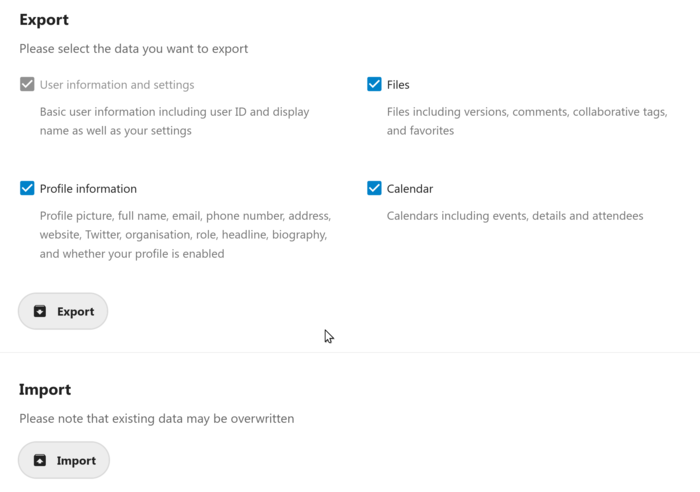Disable the Calendar export checkbox
The height and width of the screenshot is (492, 700).
[374, 188]
